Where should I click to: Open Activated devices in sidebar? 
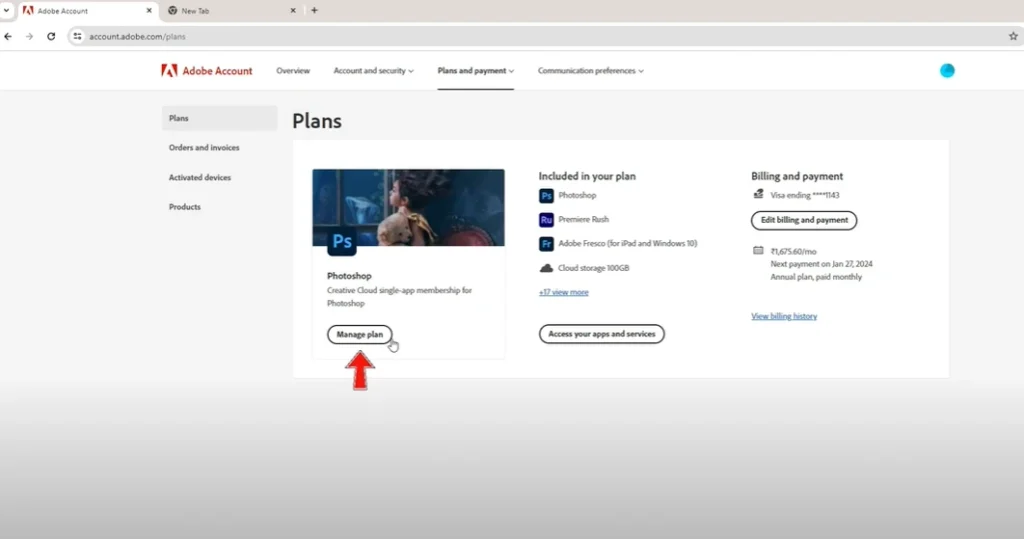pos(200,177)
